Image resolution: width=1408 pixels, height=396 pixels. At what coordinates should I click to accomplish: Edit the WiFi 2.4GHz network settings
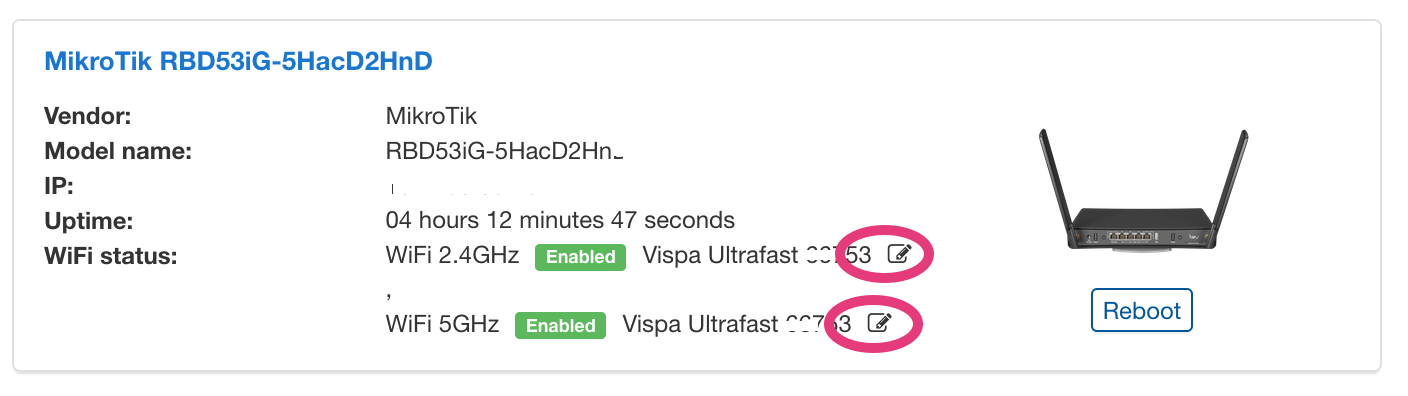point(899,254)
